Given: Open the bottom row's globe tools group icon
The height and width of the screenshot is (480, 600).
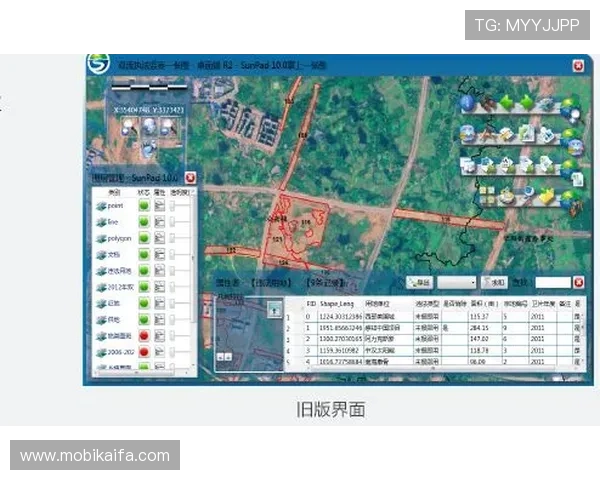Looking at the screenshot, I should pyautogui.click(x=572, y=204).
